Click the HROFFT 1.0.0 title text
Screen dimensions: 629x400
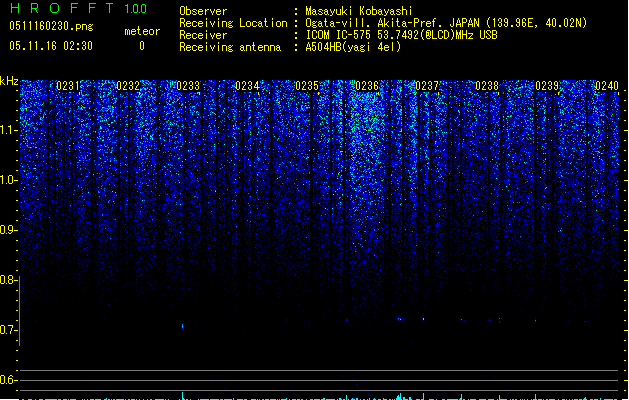[78, 8]
